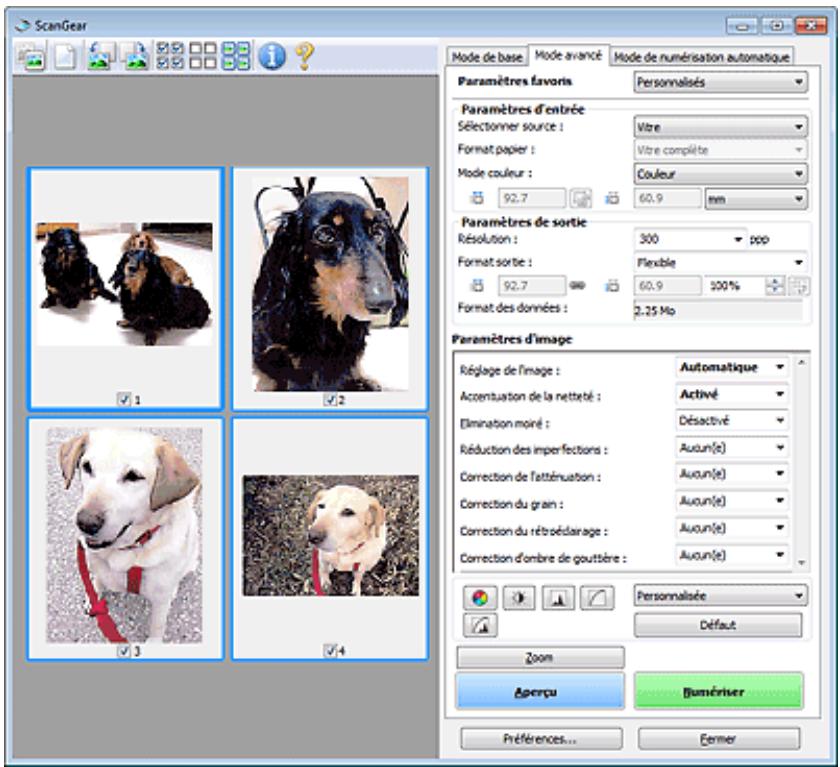The width and height of the screenshot is (840, 767).
Task: Click the output width icon beside 92.7
Action: (477, 285)
